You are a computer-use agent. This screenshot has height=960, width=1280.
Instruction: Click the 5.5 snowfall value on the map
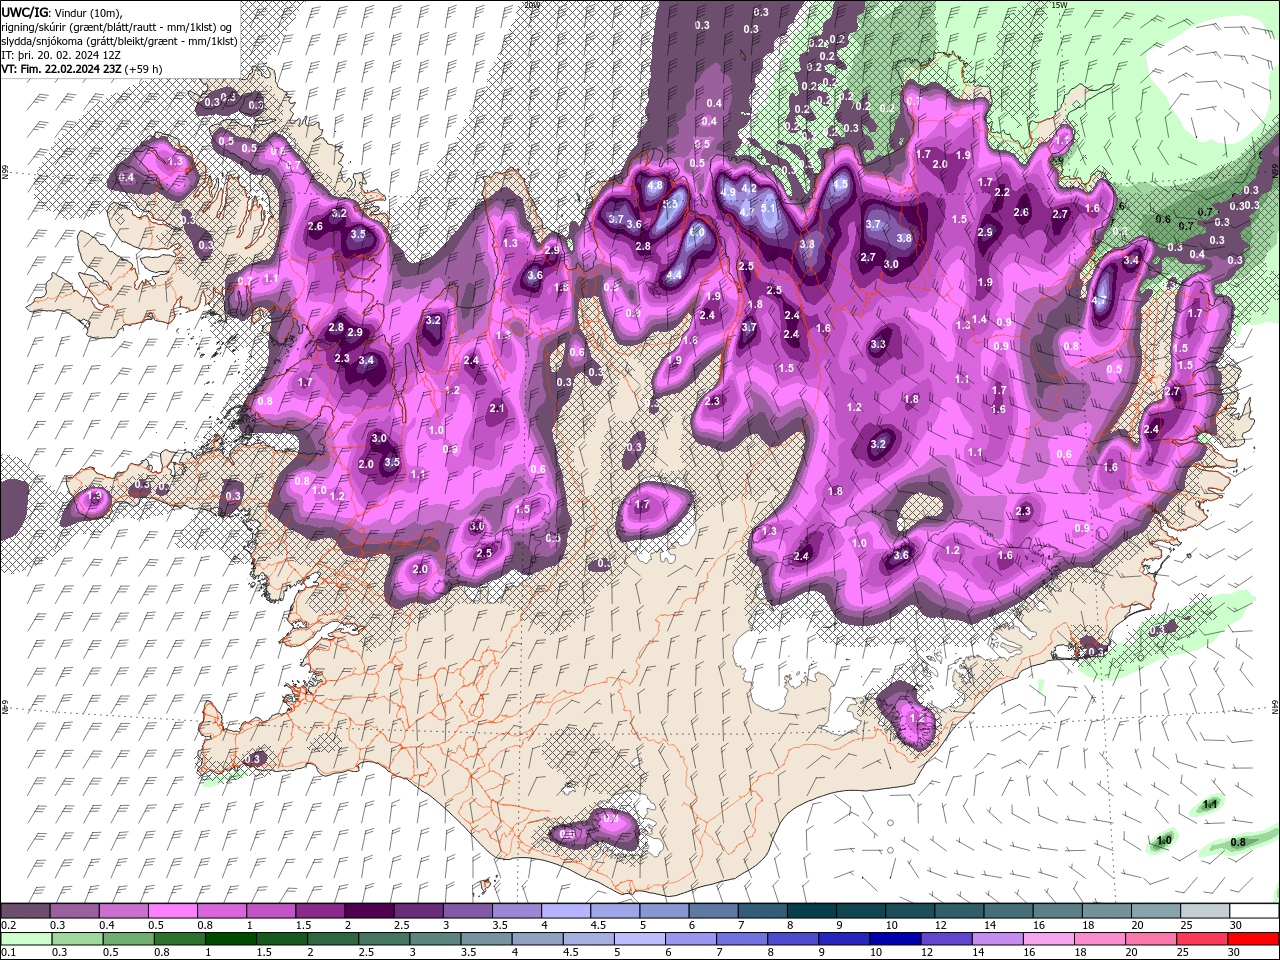click(x=671, y=203)
